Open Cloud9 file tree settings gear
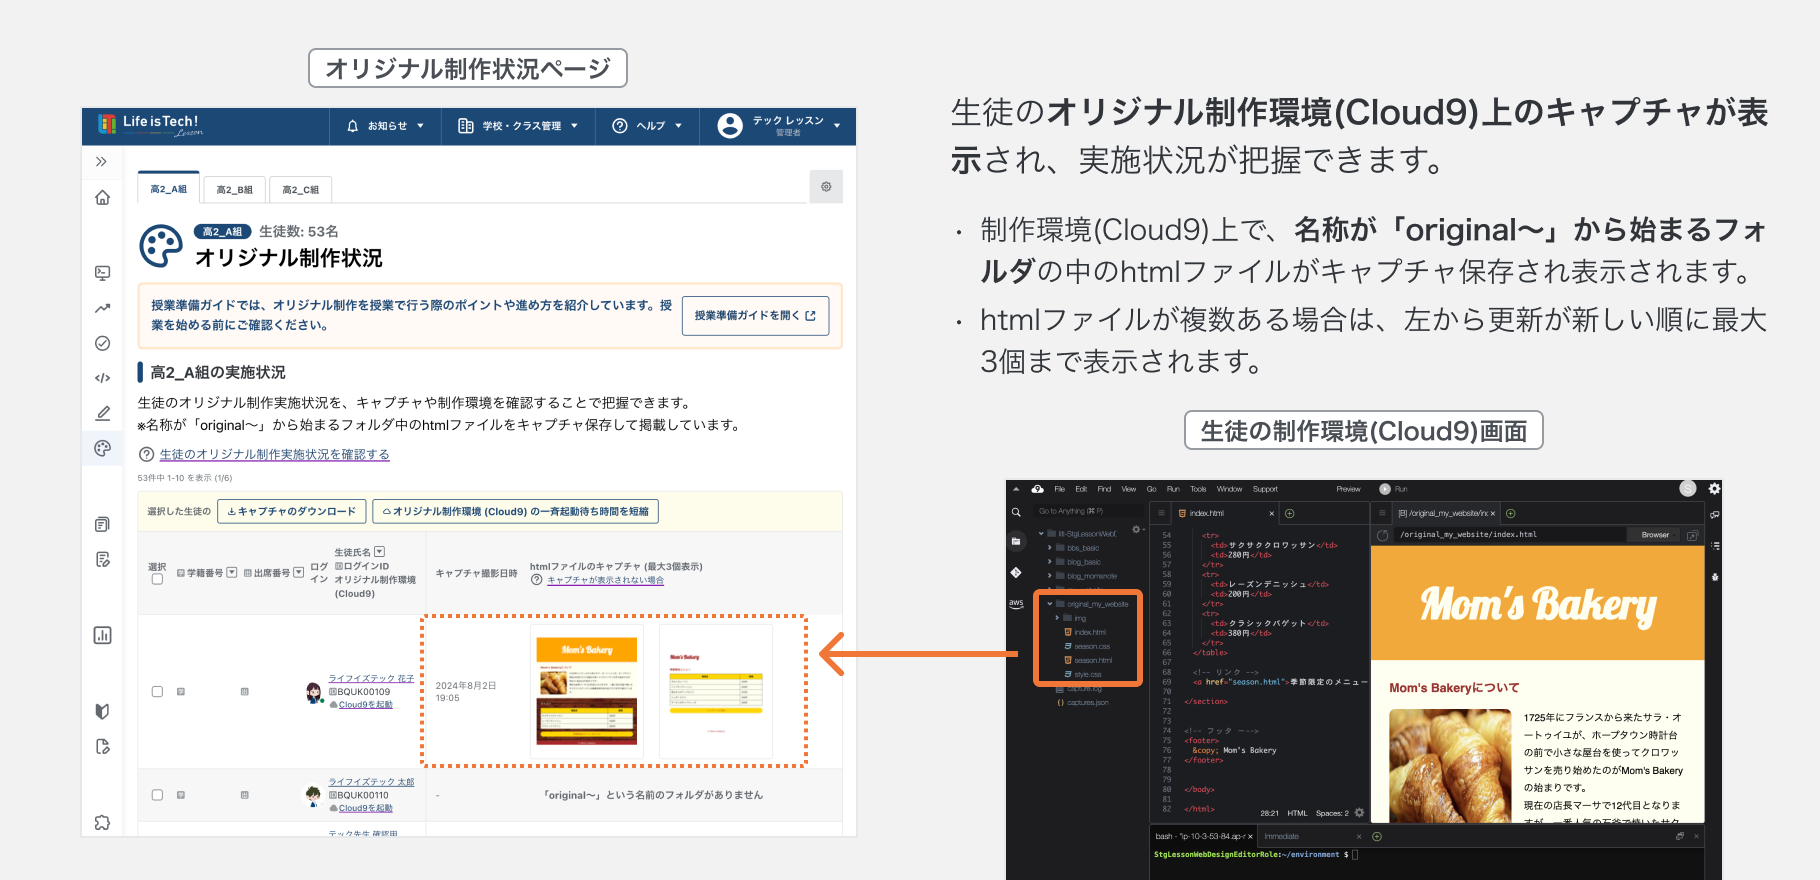This screenshot has height=880, width=1820. click(1136, 529)
